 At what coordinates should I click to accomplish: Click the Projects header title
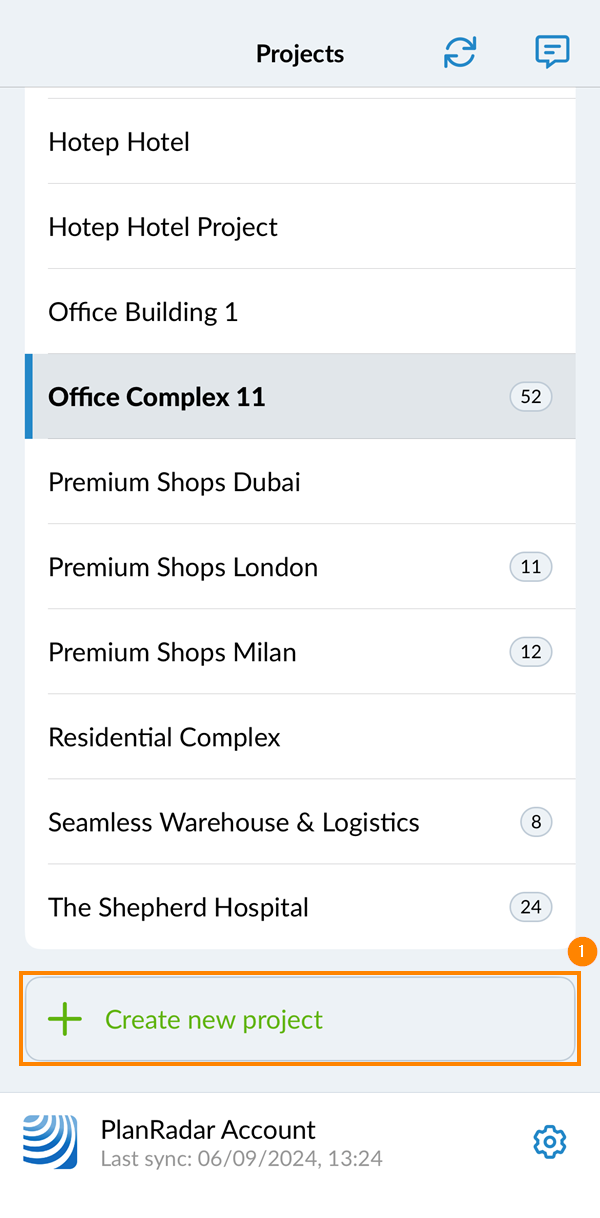pos(300,54)
